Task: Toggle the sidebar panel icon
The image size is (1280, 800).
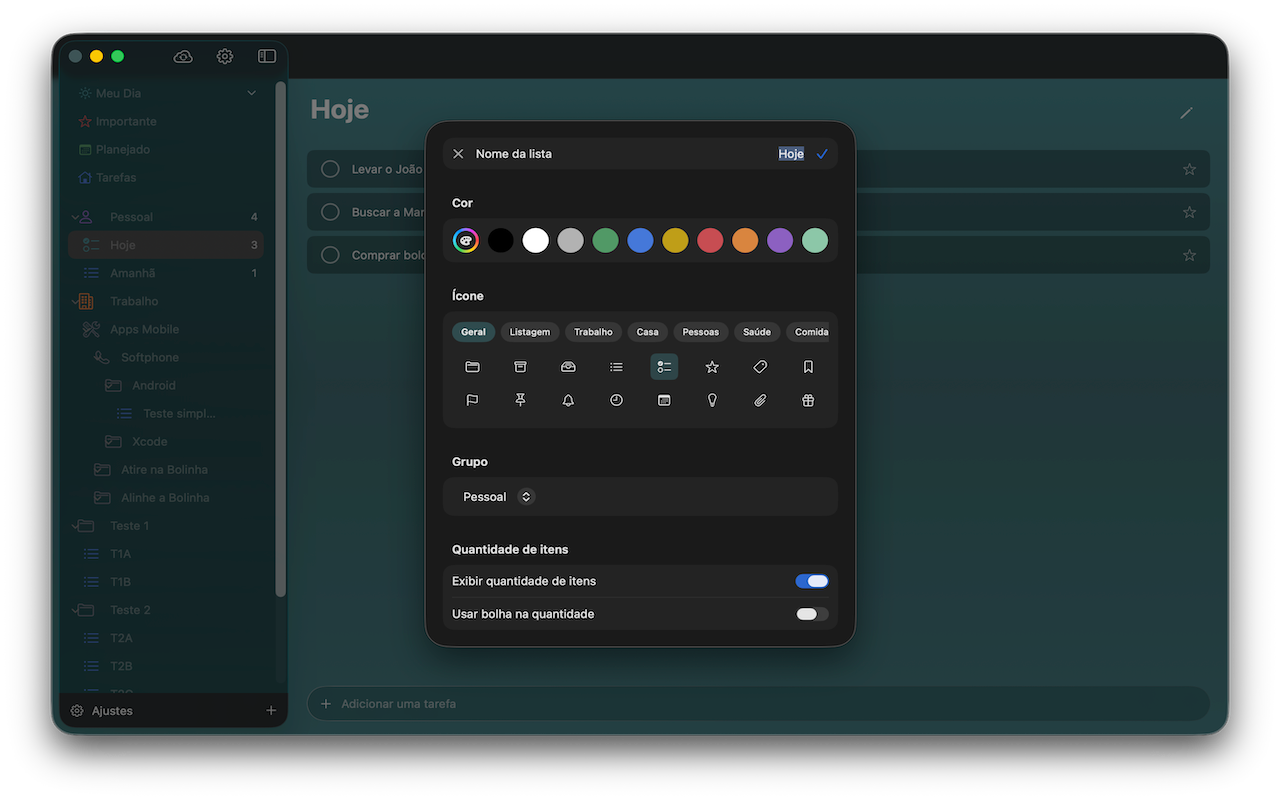Action: (267, 56)
